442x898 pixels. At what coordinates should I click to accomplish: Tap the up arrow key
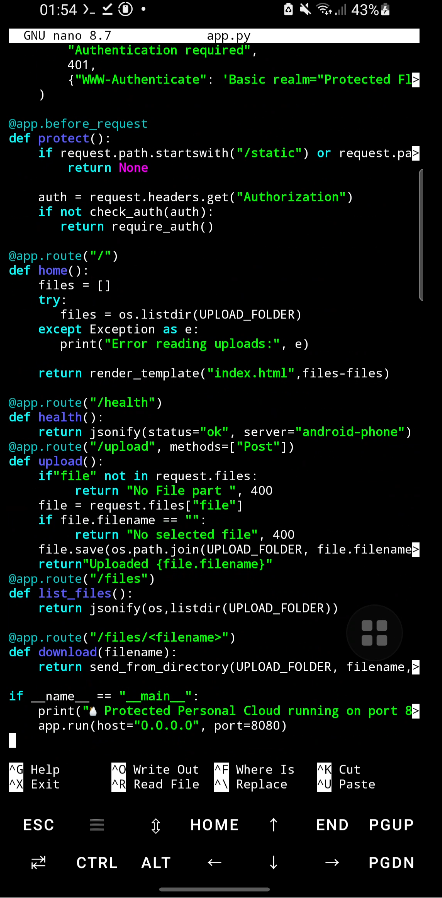(273, 825)
